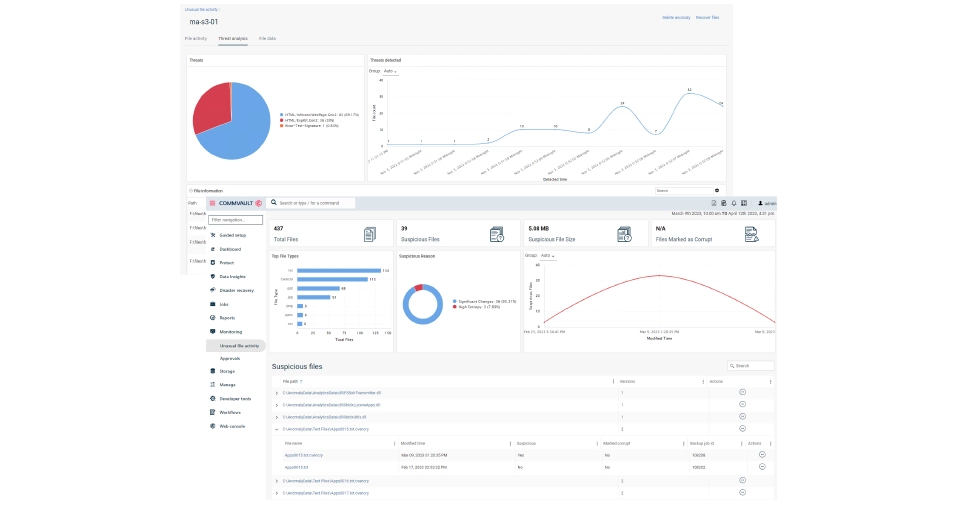Click the Filter navigation input field
Screen dimensions: 960x508
235,219
